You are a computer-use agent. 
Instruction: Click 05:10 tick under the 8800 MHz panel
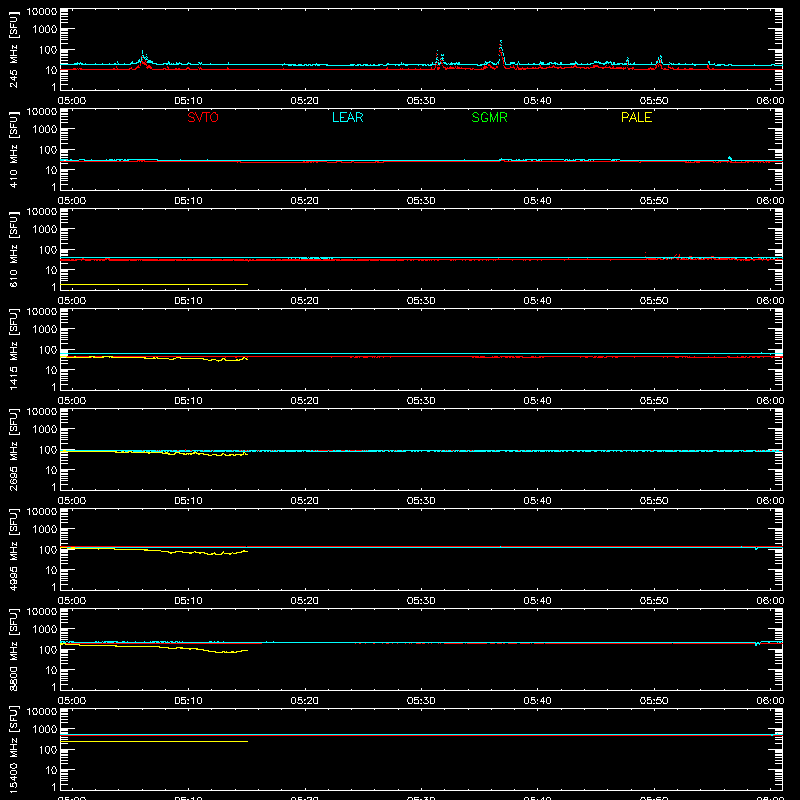(188, 701)
